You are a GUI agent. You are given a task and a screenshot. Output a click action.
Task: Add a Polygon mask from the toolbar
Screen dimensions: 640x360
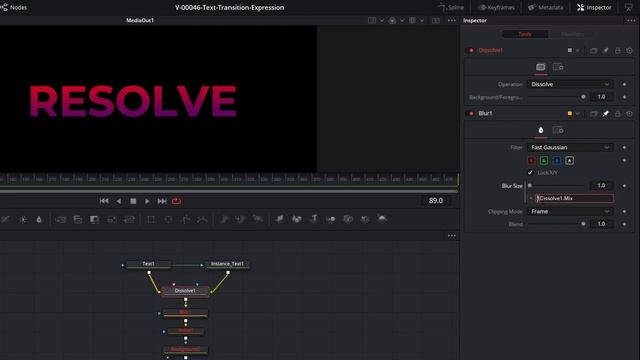185,220
